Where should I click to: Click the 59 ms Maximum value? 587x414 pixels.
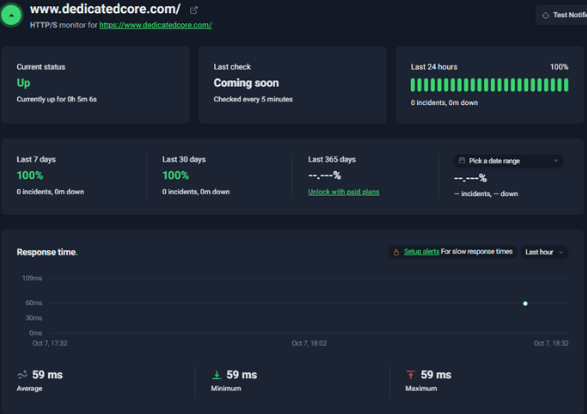(x=436, y=375)
